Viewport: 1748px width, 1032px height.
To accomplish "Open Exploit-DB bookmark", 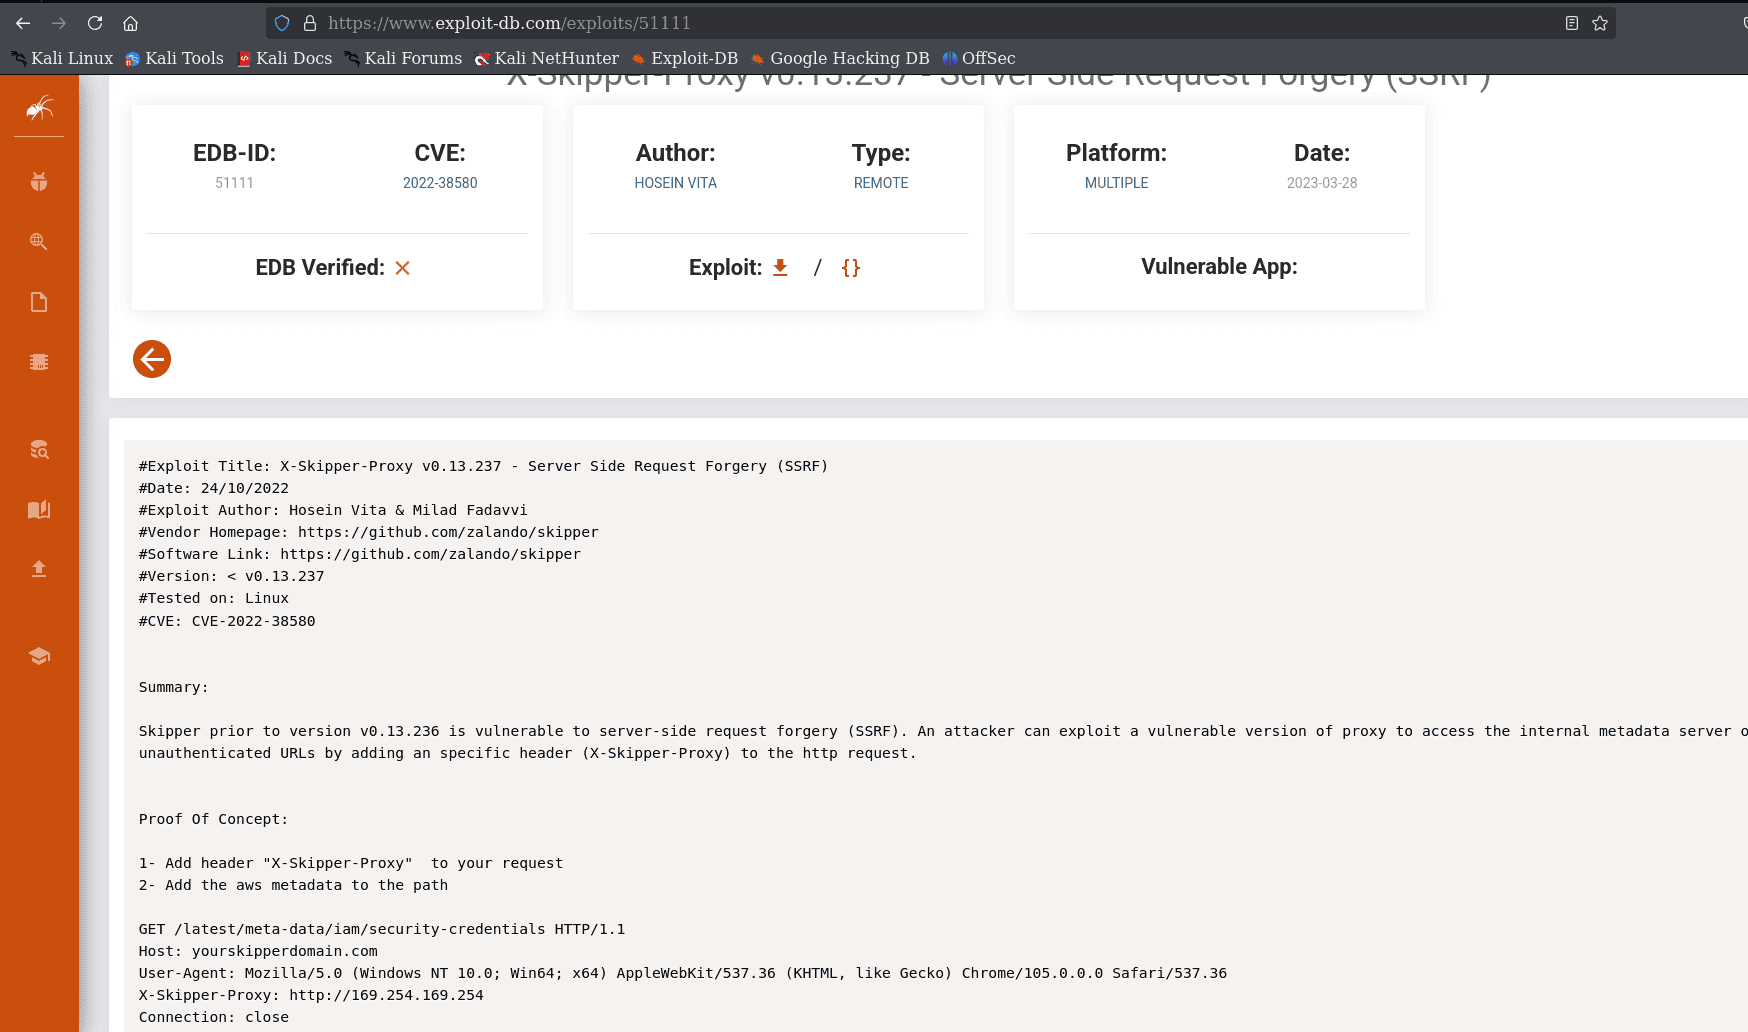I will (685, 58).
